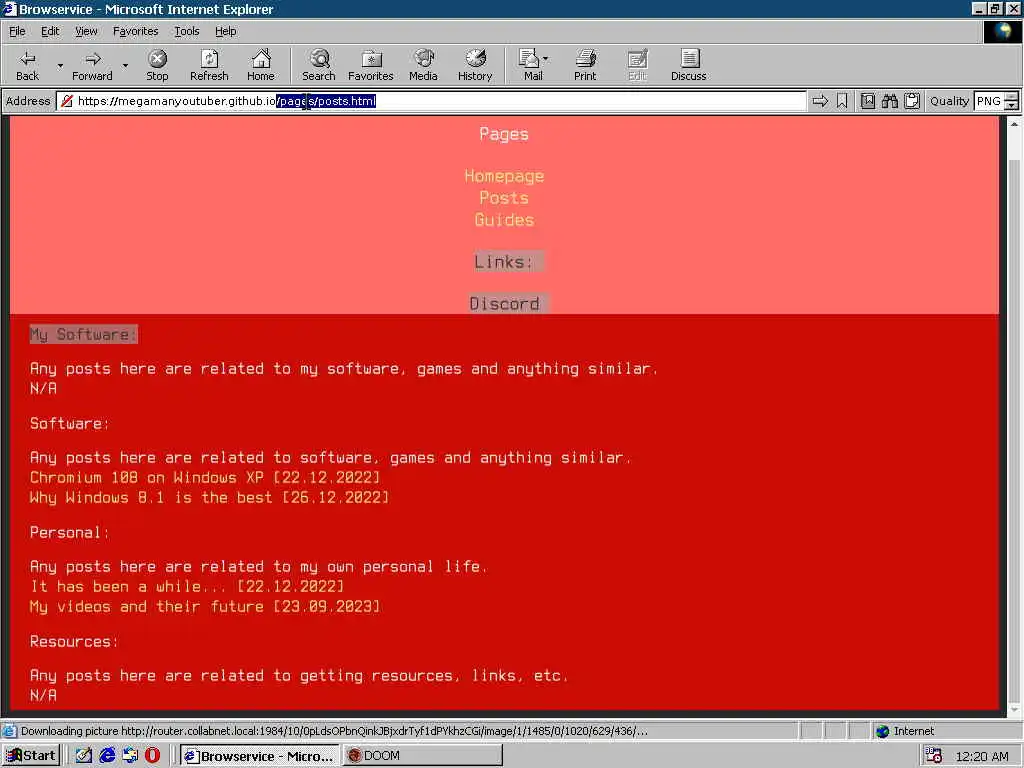Screen dimensions: 1024x768
Task: Open post My videos and their future
Action: point(204,607)
